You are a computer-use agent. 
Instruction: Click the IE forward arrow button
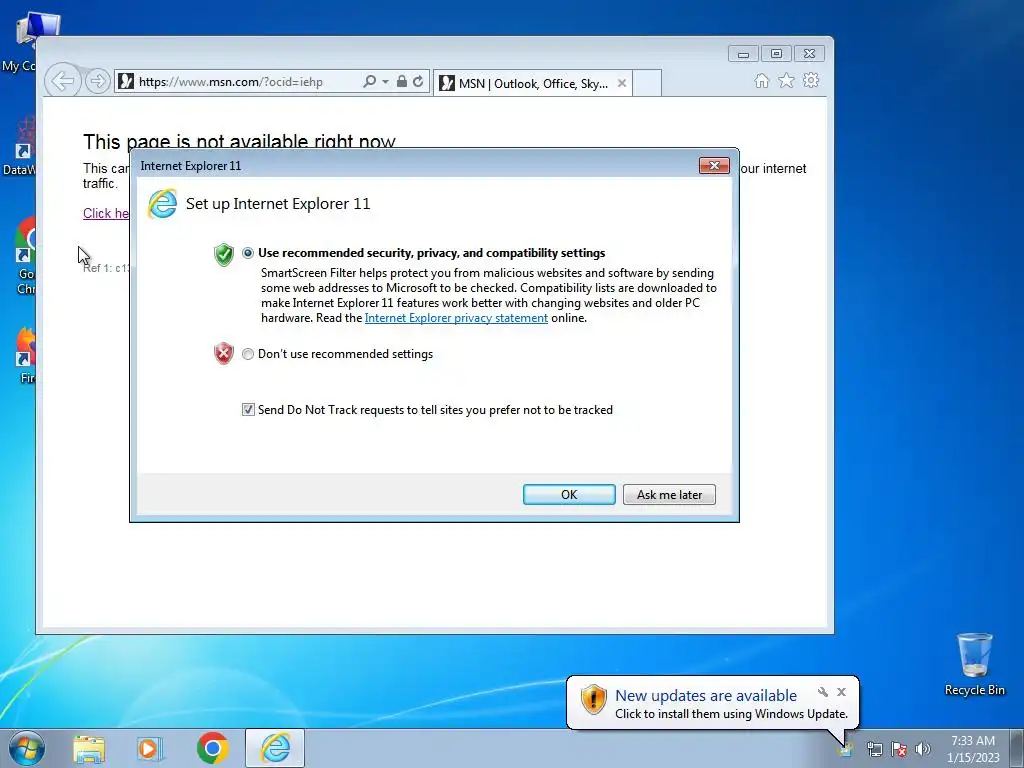[97, 81]
